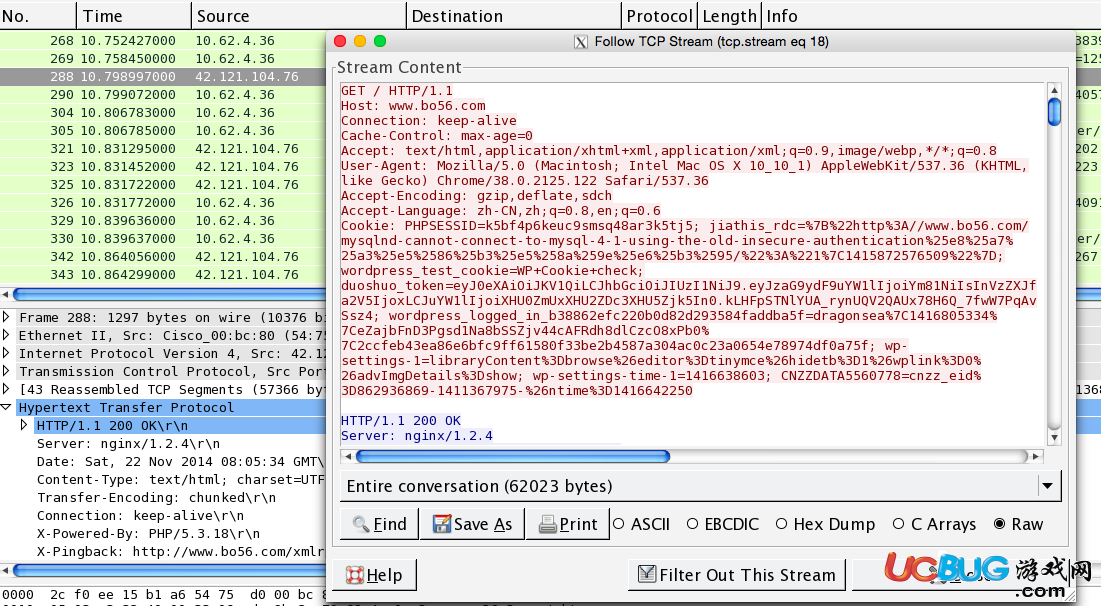Click packet details horizontal scrollbar
Image resolution: width=1101 pixels, height=606 pixels.
(x=169, y=569)
